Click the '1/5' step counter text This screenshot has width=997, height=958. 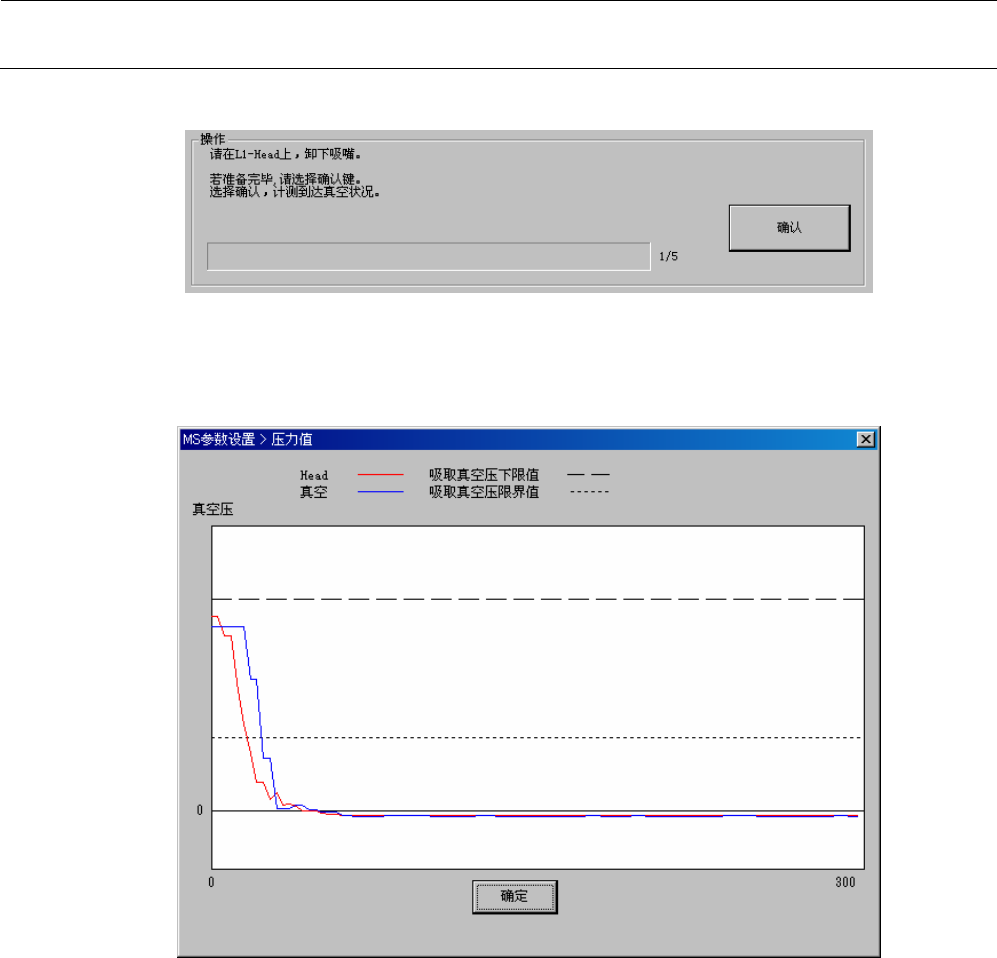click(x=668, y=256)
